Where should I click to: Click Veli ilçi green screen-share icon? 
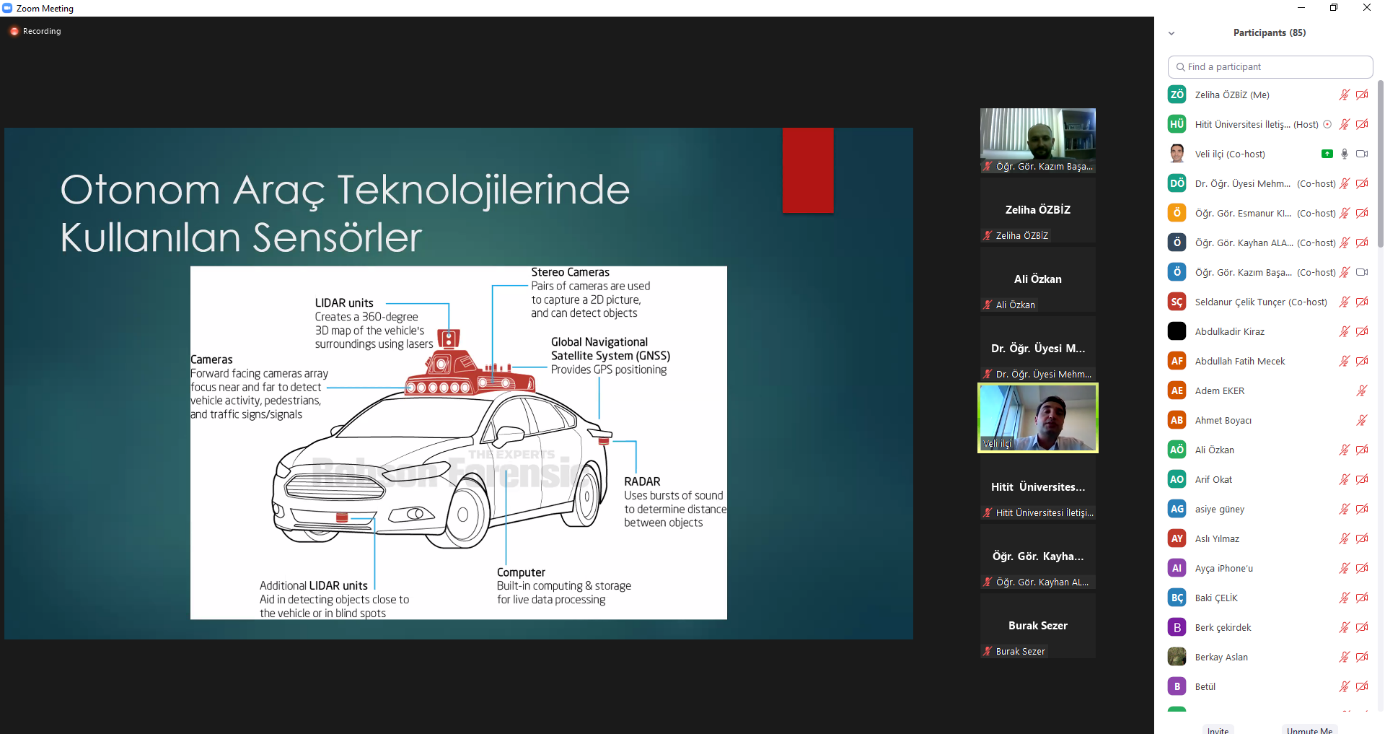[1327, 154]
